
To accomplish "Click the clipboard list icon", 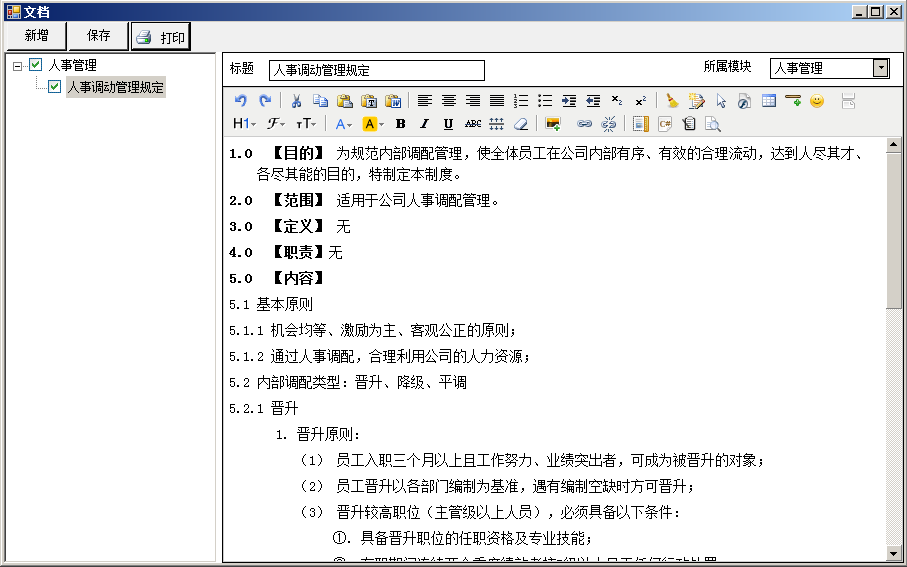I will point(689,124).
